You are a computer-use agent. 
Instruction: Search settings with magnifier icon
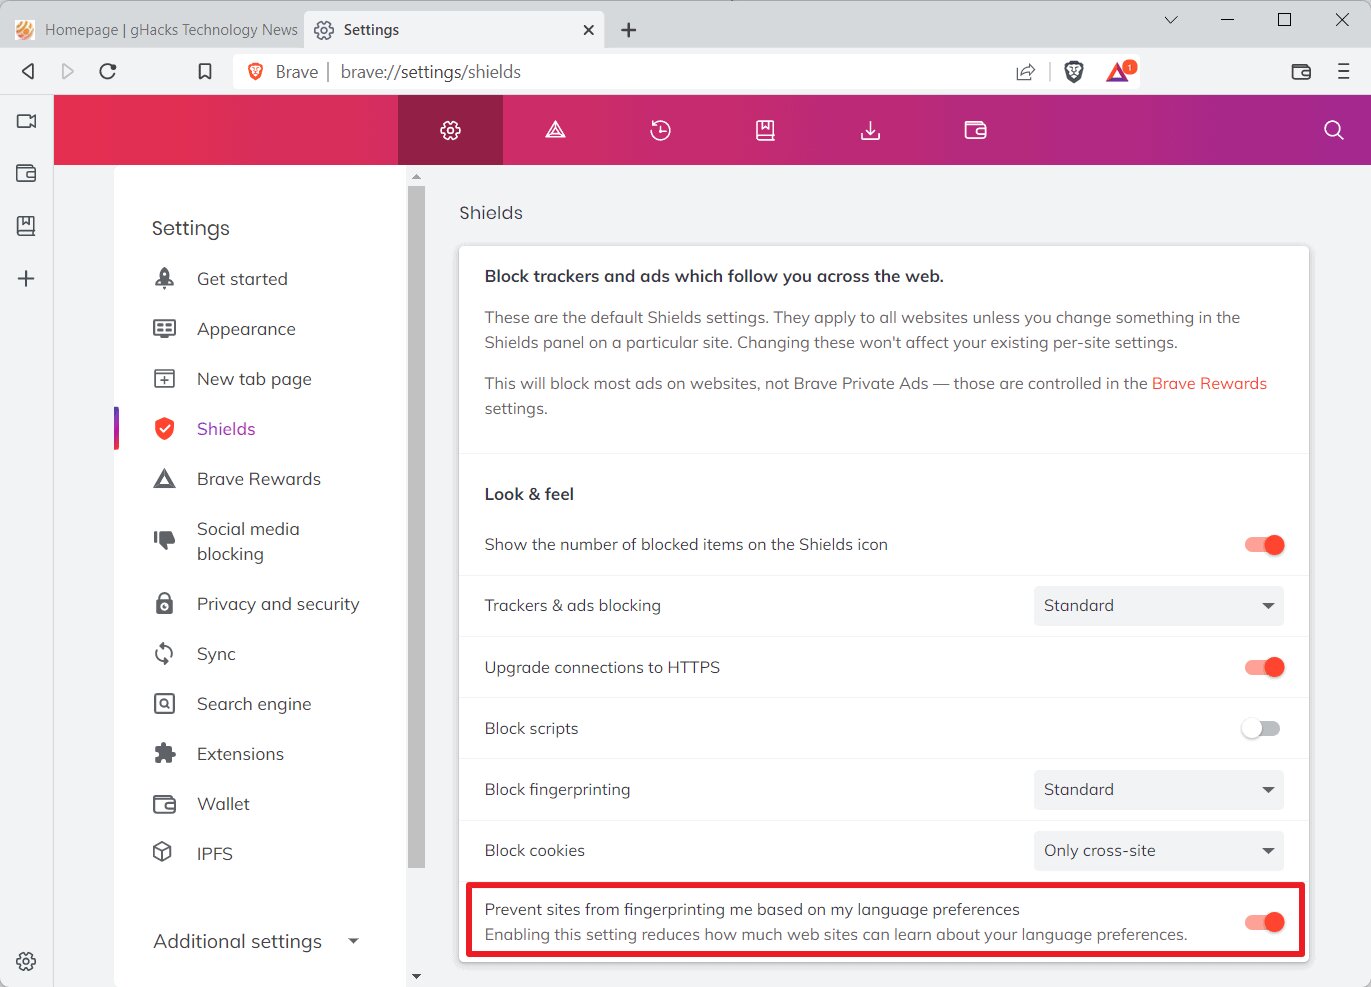click(x=1333, y=130)
